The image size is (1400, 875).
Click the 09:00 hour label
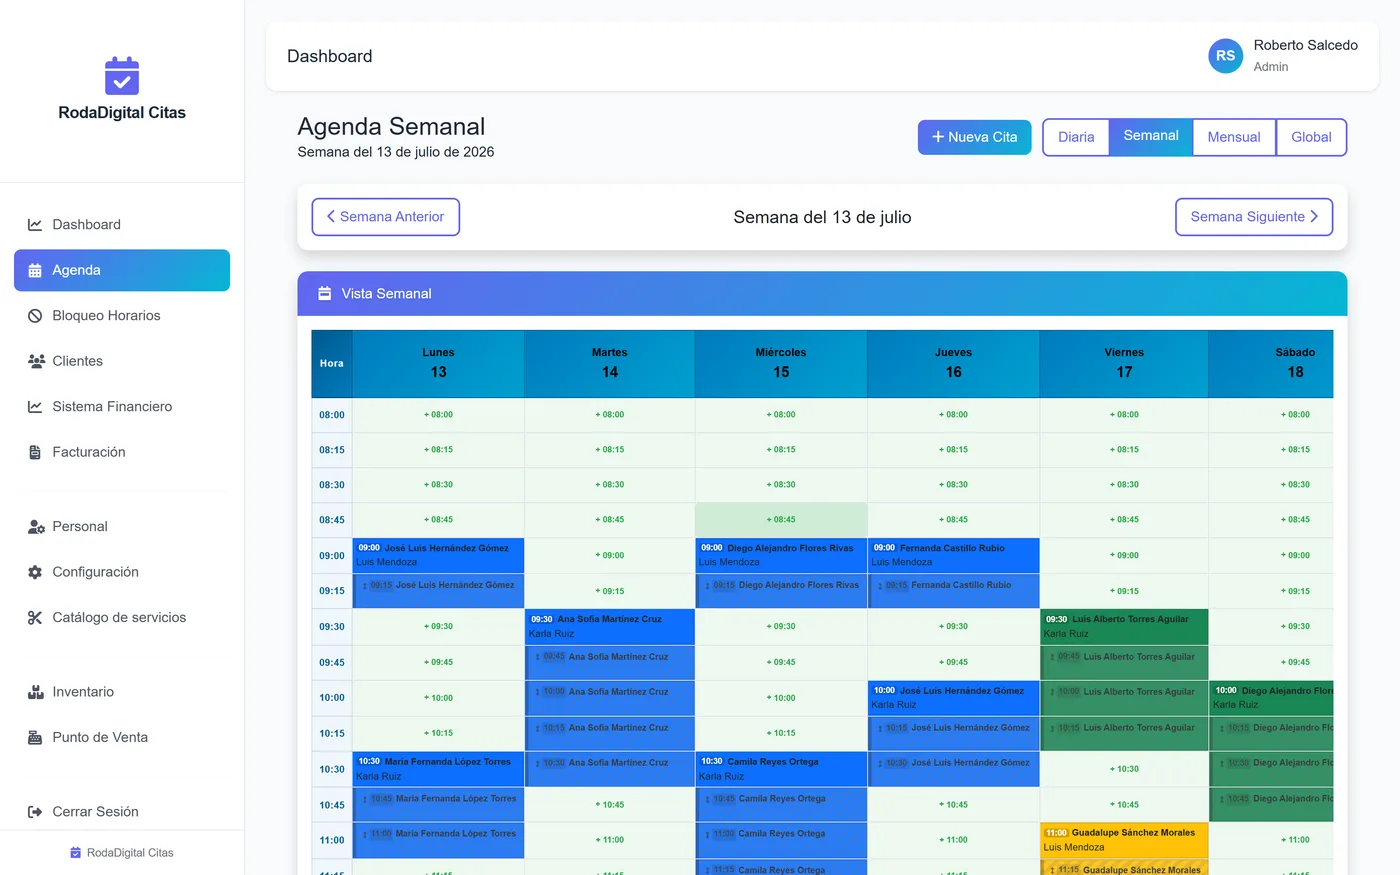(x=332, y=556)
